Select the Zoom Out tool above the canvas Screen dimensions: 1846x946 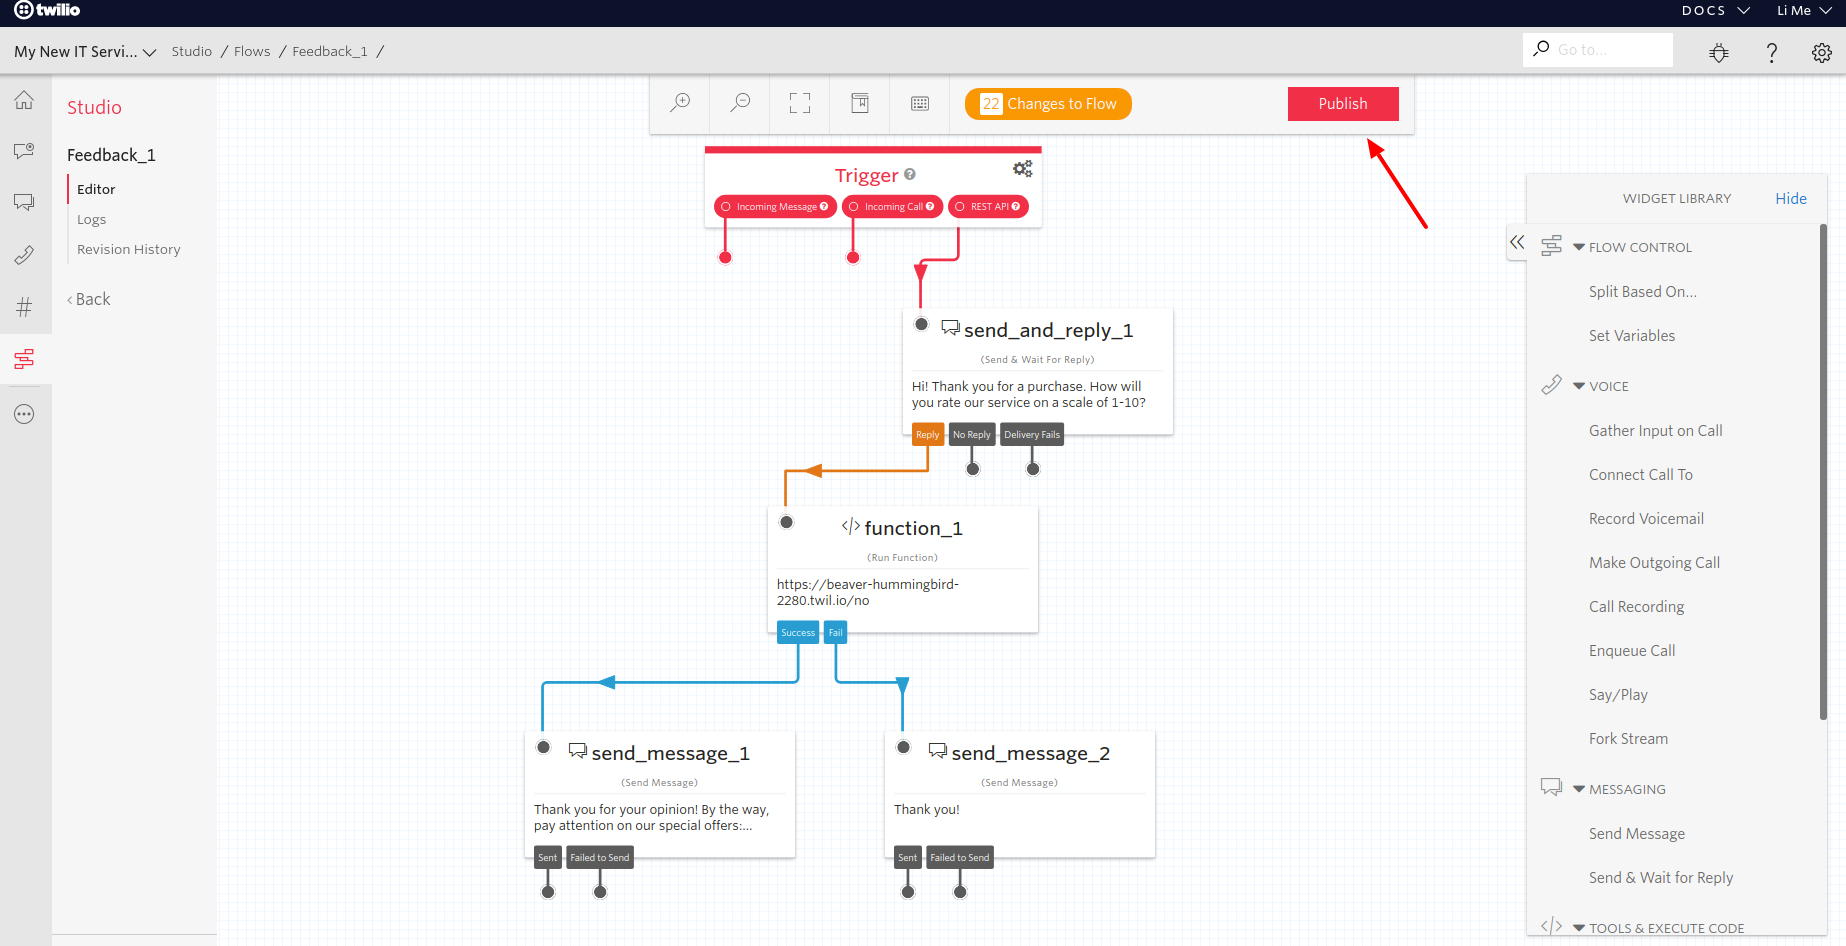(x=740, y=103)
